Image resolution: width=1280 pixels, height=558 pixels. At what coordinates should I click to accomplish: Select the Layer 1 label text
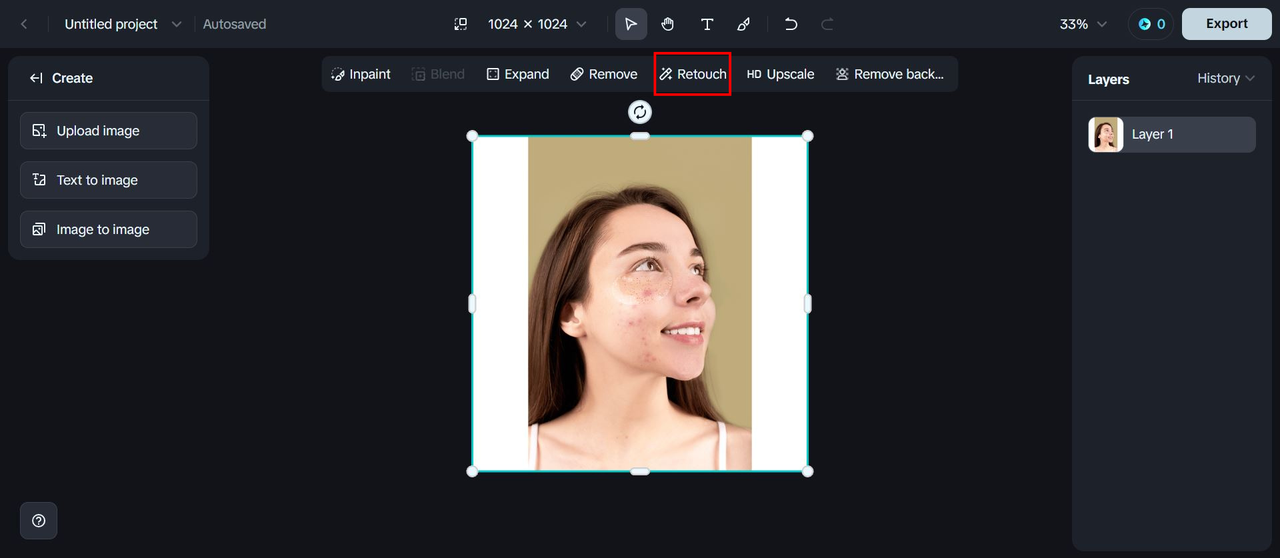click(1152, 134)
